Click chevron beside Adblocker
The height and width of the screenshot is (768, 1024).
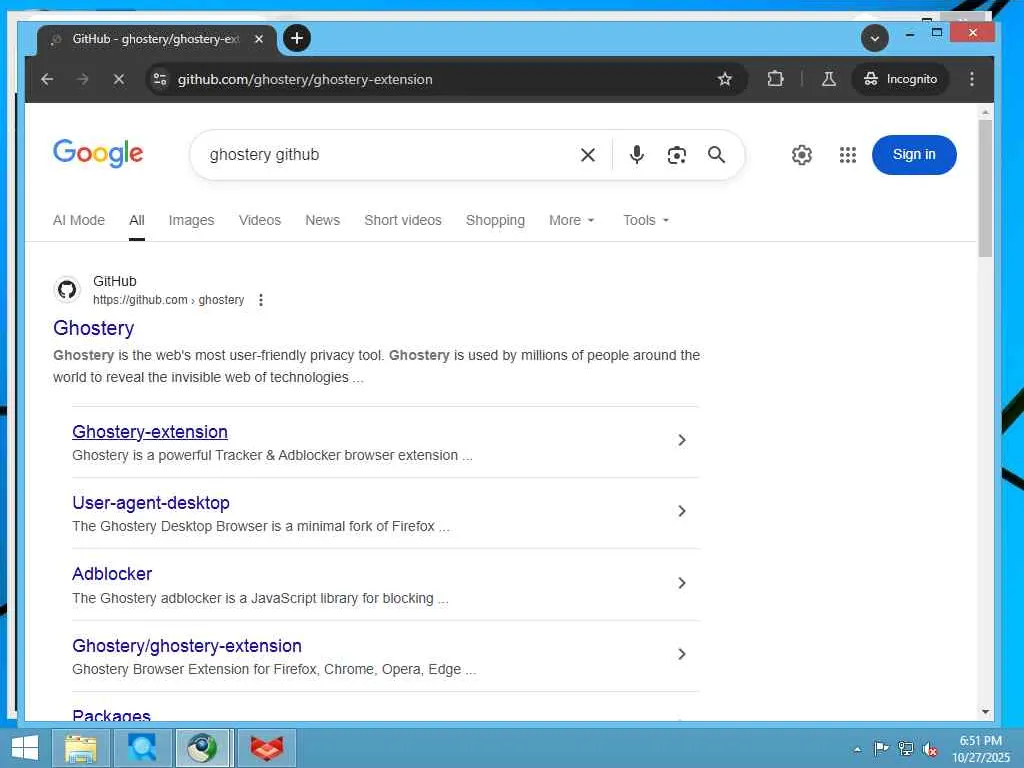(681, 583)
